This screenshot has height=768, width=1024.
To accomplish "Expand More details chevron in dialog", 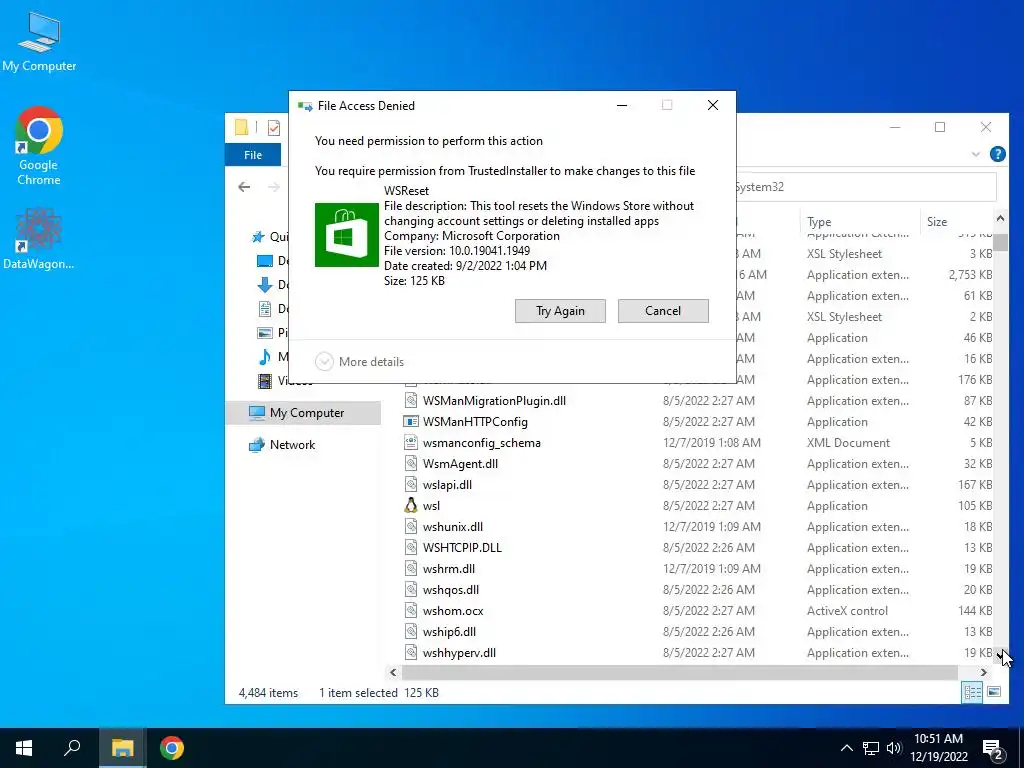I will 324,362.
